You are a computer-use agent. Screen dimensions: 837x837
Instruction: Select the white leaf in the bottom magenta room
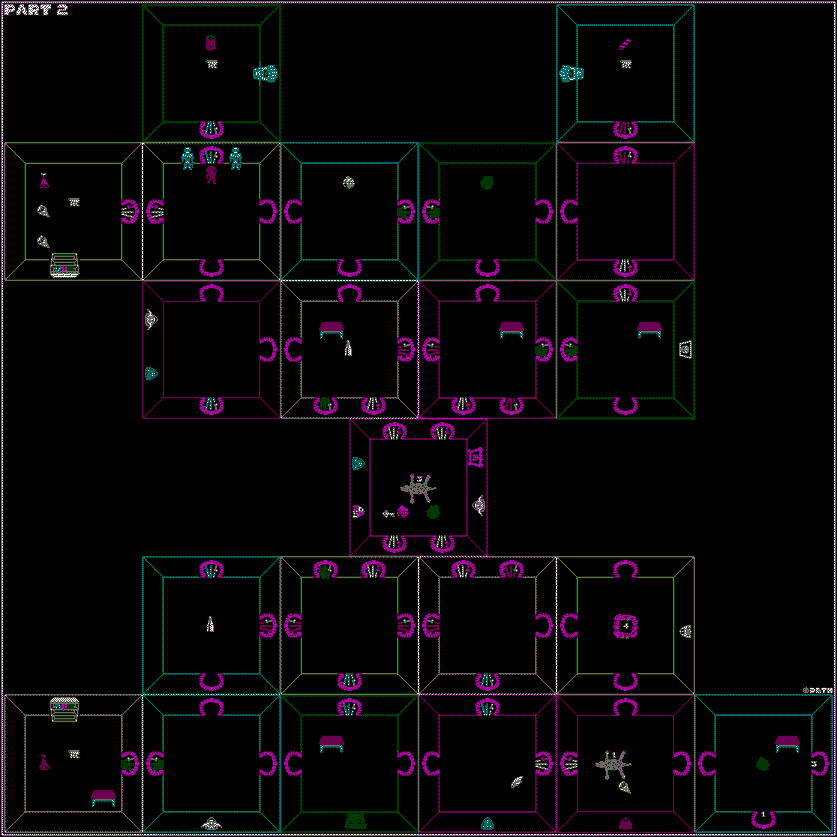(x=517, y=782)
